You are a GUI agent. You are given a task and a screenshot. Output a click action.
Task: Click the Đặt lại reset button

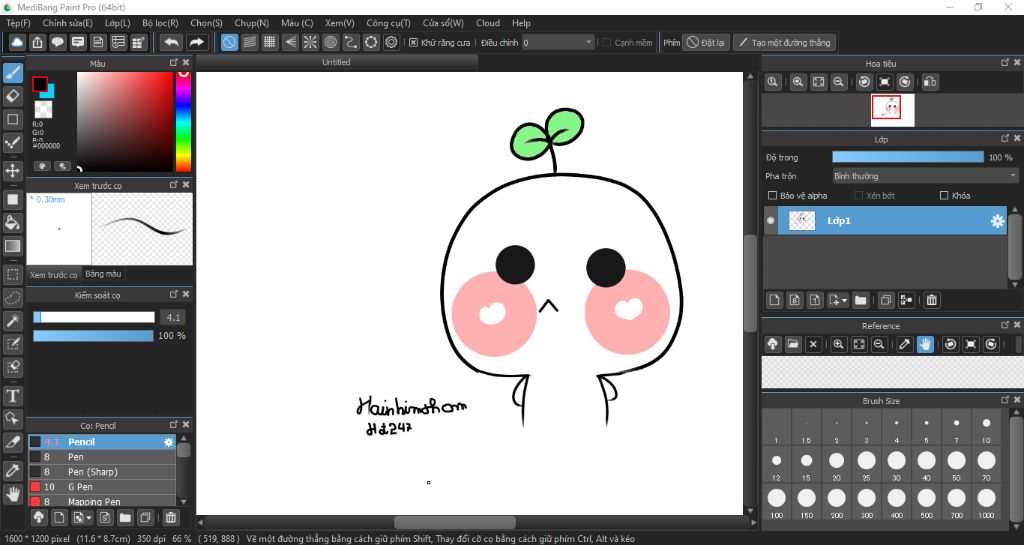click(x=706, y=43)
